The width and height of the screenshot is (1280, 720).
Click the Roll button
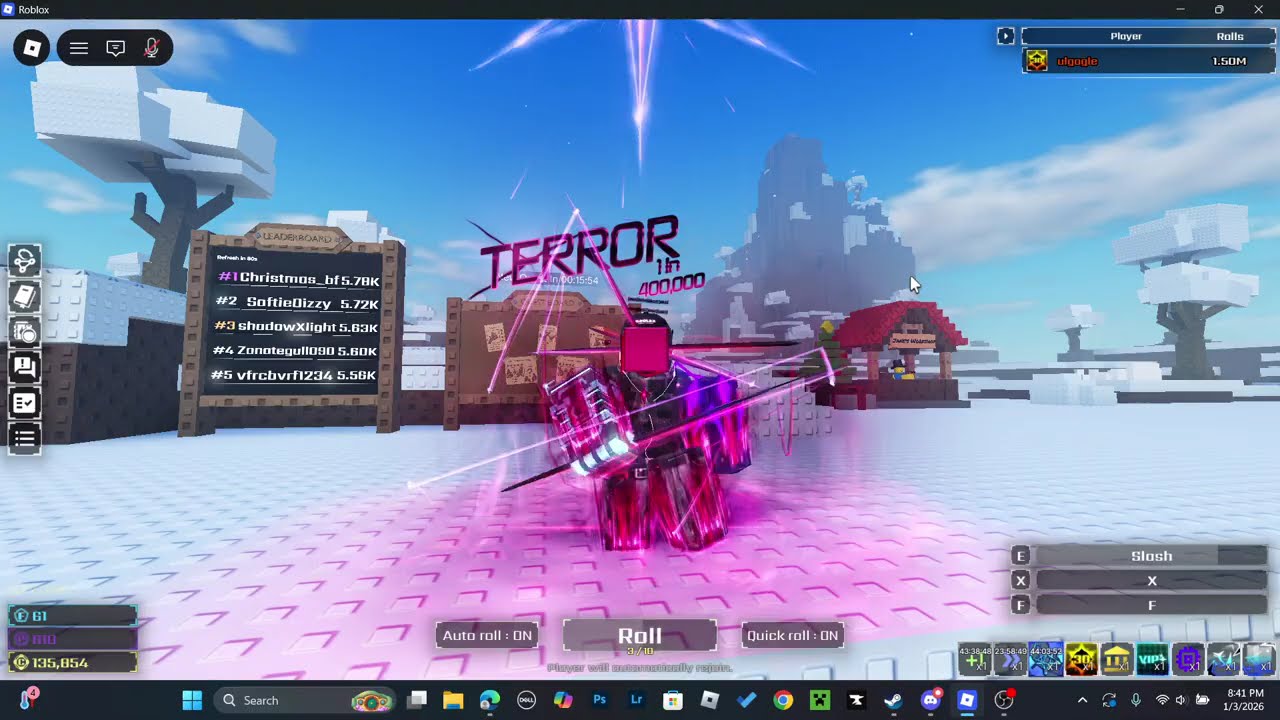click(x=640, y=637)
